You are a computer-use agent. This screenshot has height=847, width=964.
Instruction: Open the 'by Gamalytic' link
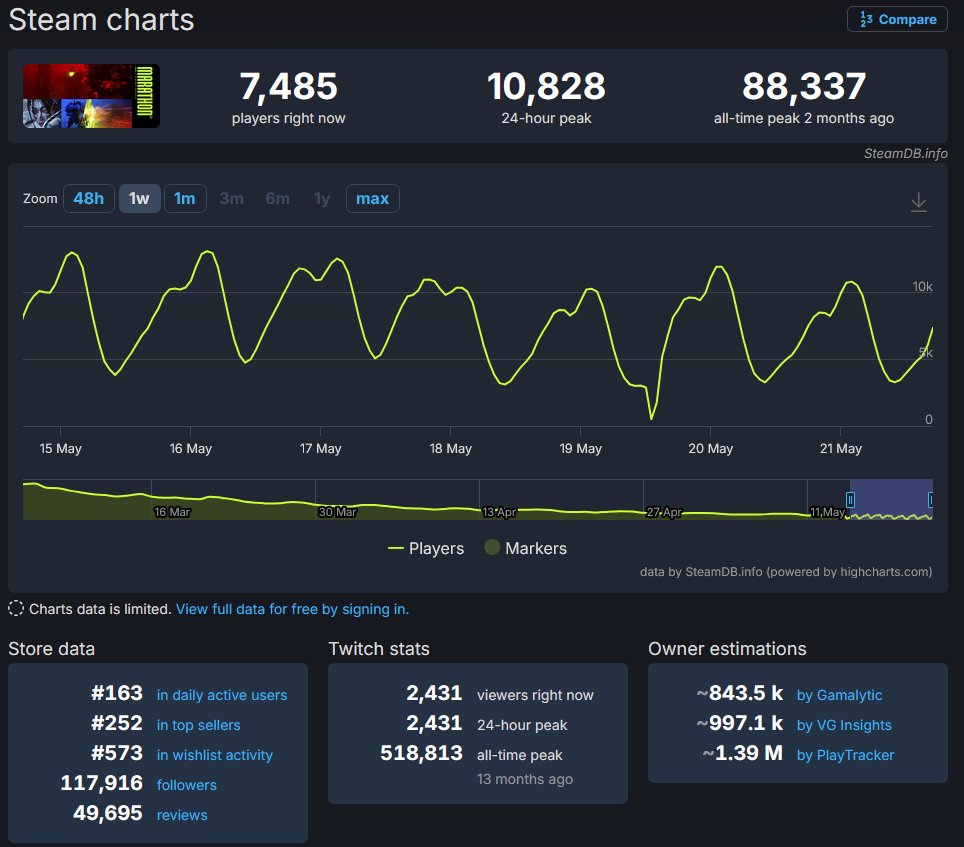point(840,695)
